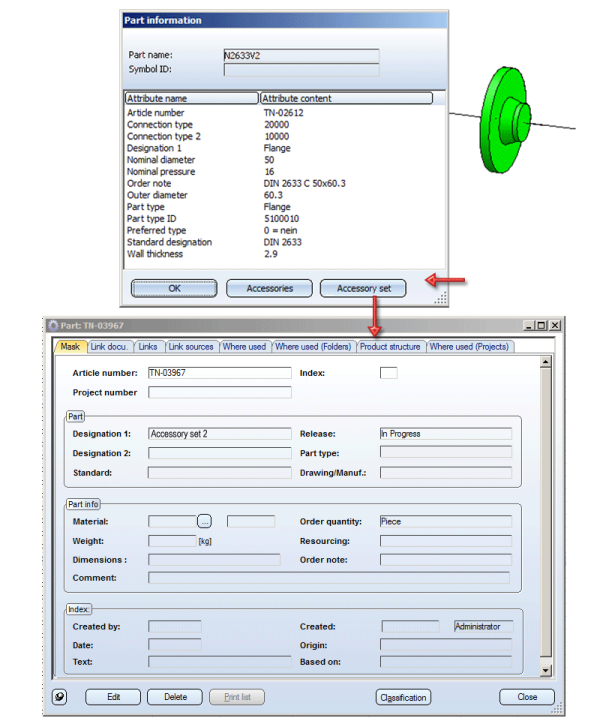Click the Based on field
Viewport: 600px width, 718px height.
click(x=446, y=662)
